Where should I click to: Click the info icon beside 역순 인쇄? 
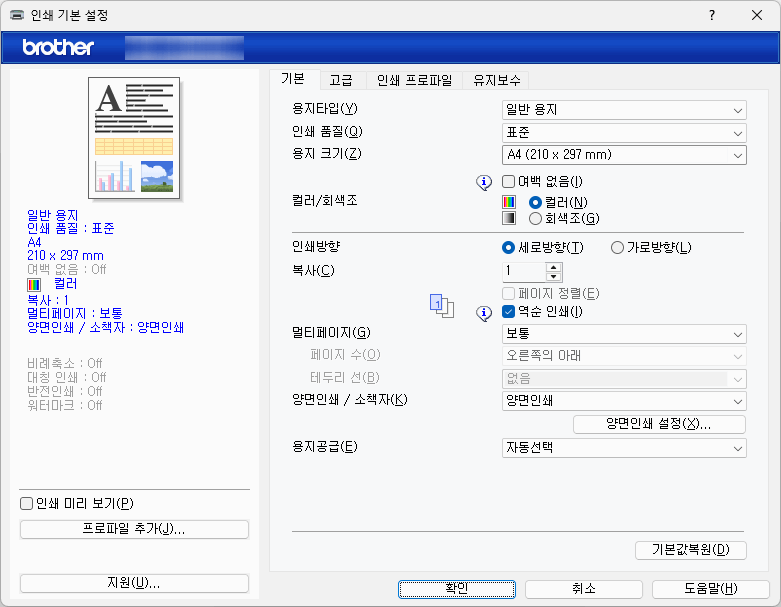coord(485,312)
